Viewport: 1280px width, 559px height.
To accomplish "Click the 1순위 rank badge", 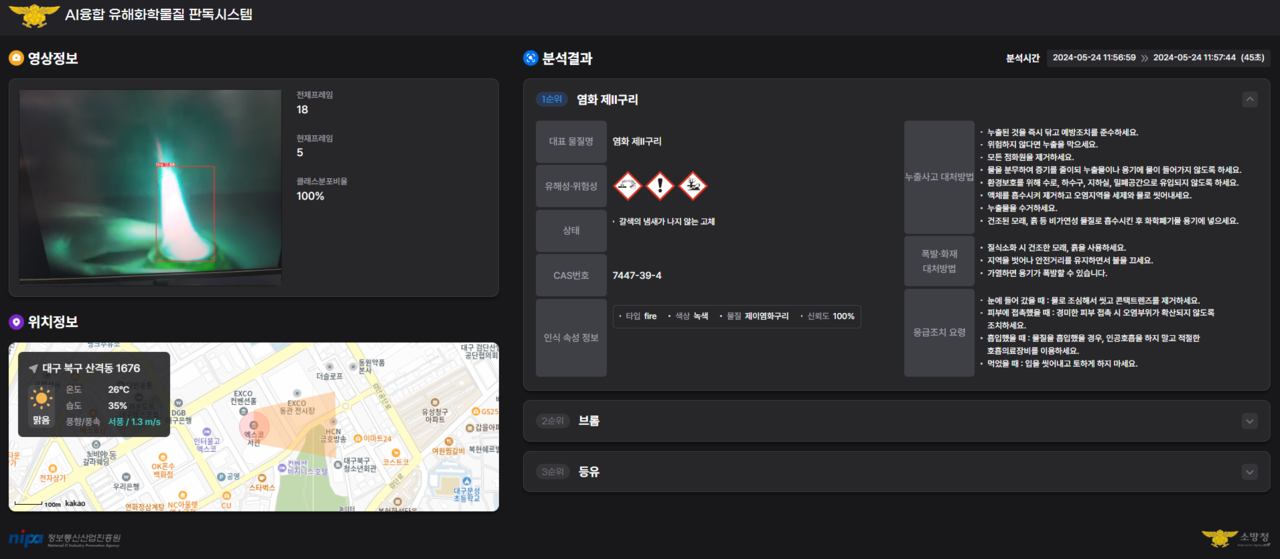I will [552, 99].
